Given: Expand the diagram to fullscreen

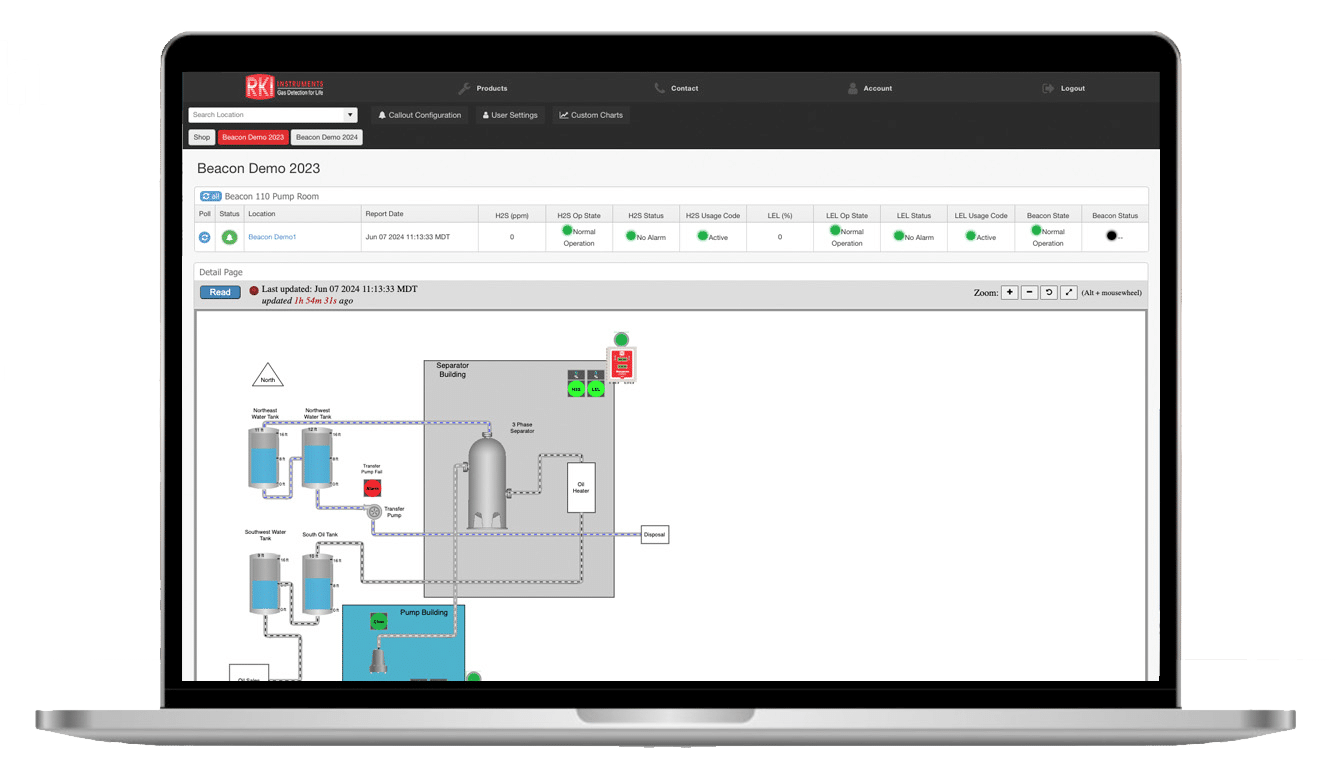Looking at the screenshot, I should pos(1069,292).
